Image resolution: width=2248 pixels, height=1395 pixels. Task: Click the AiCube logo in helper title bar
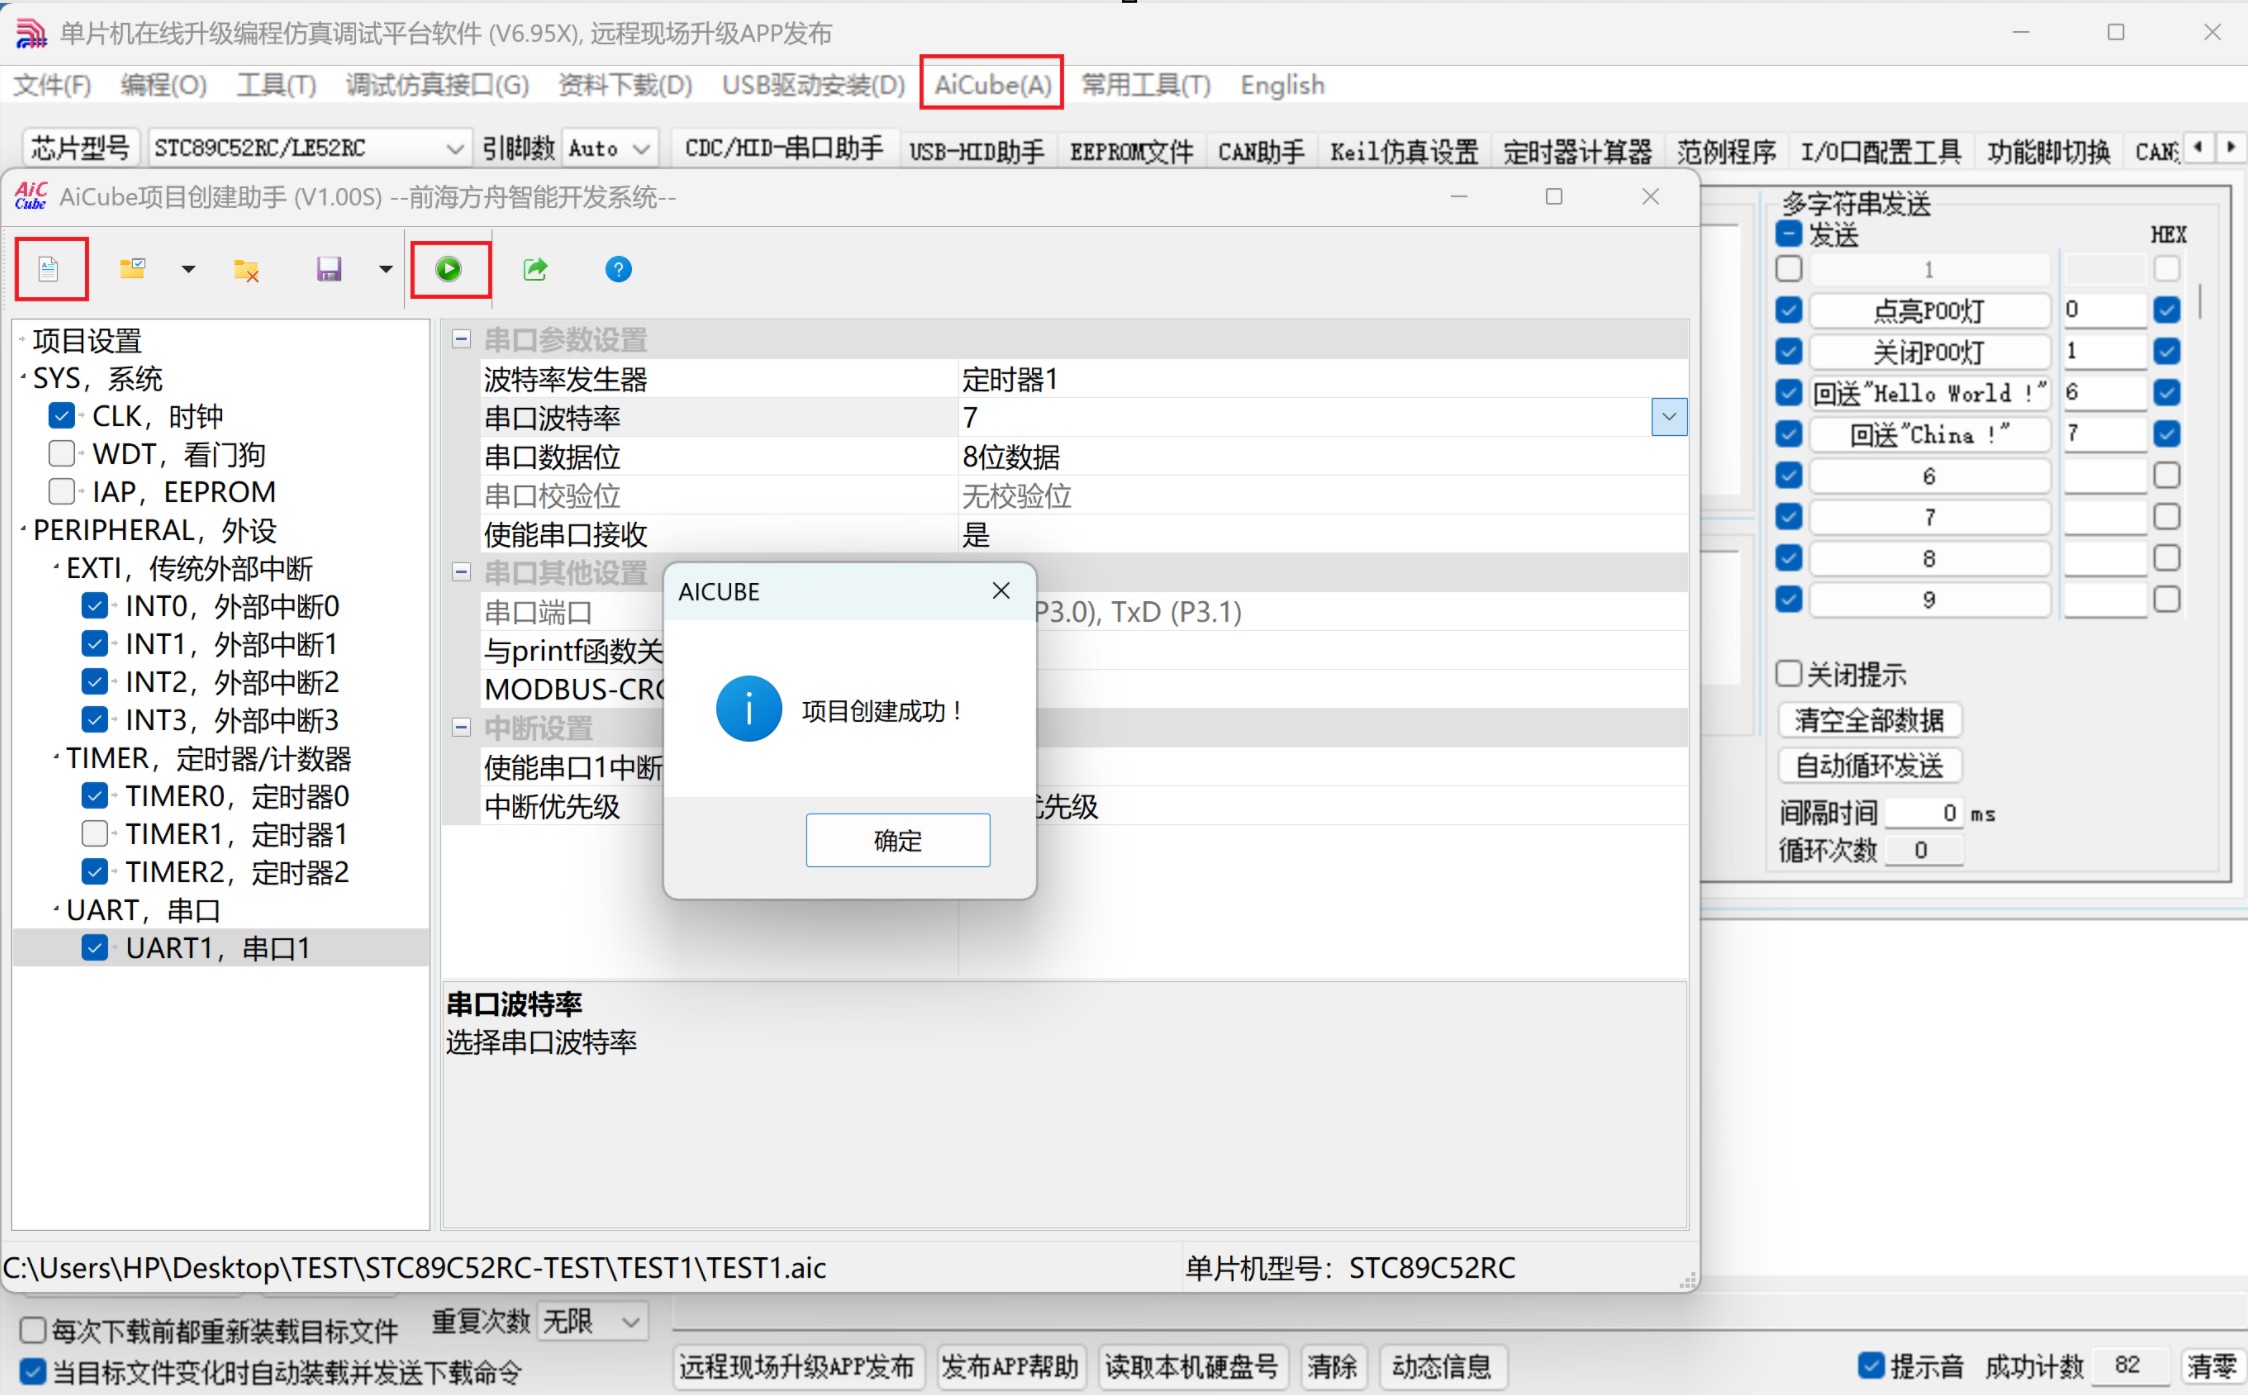30,196
